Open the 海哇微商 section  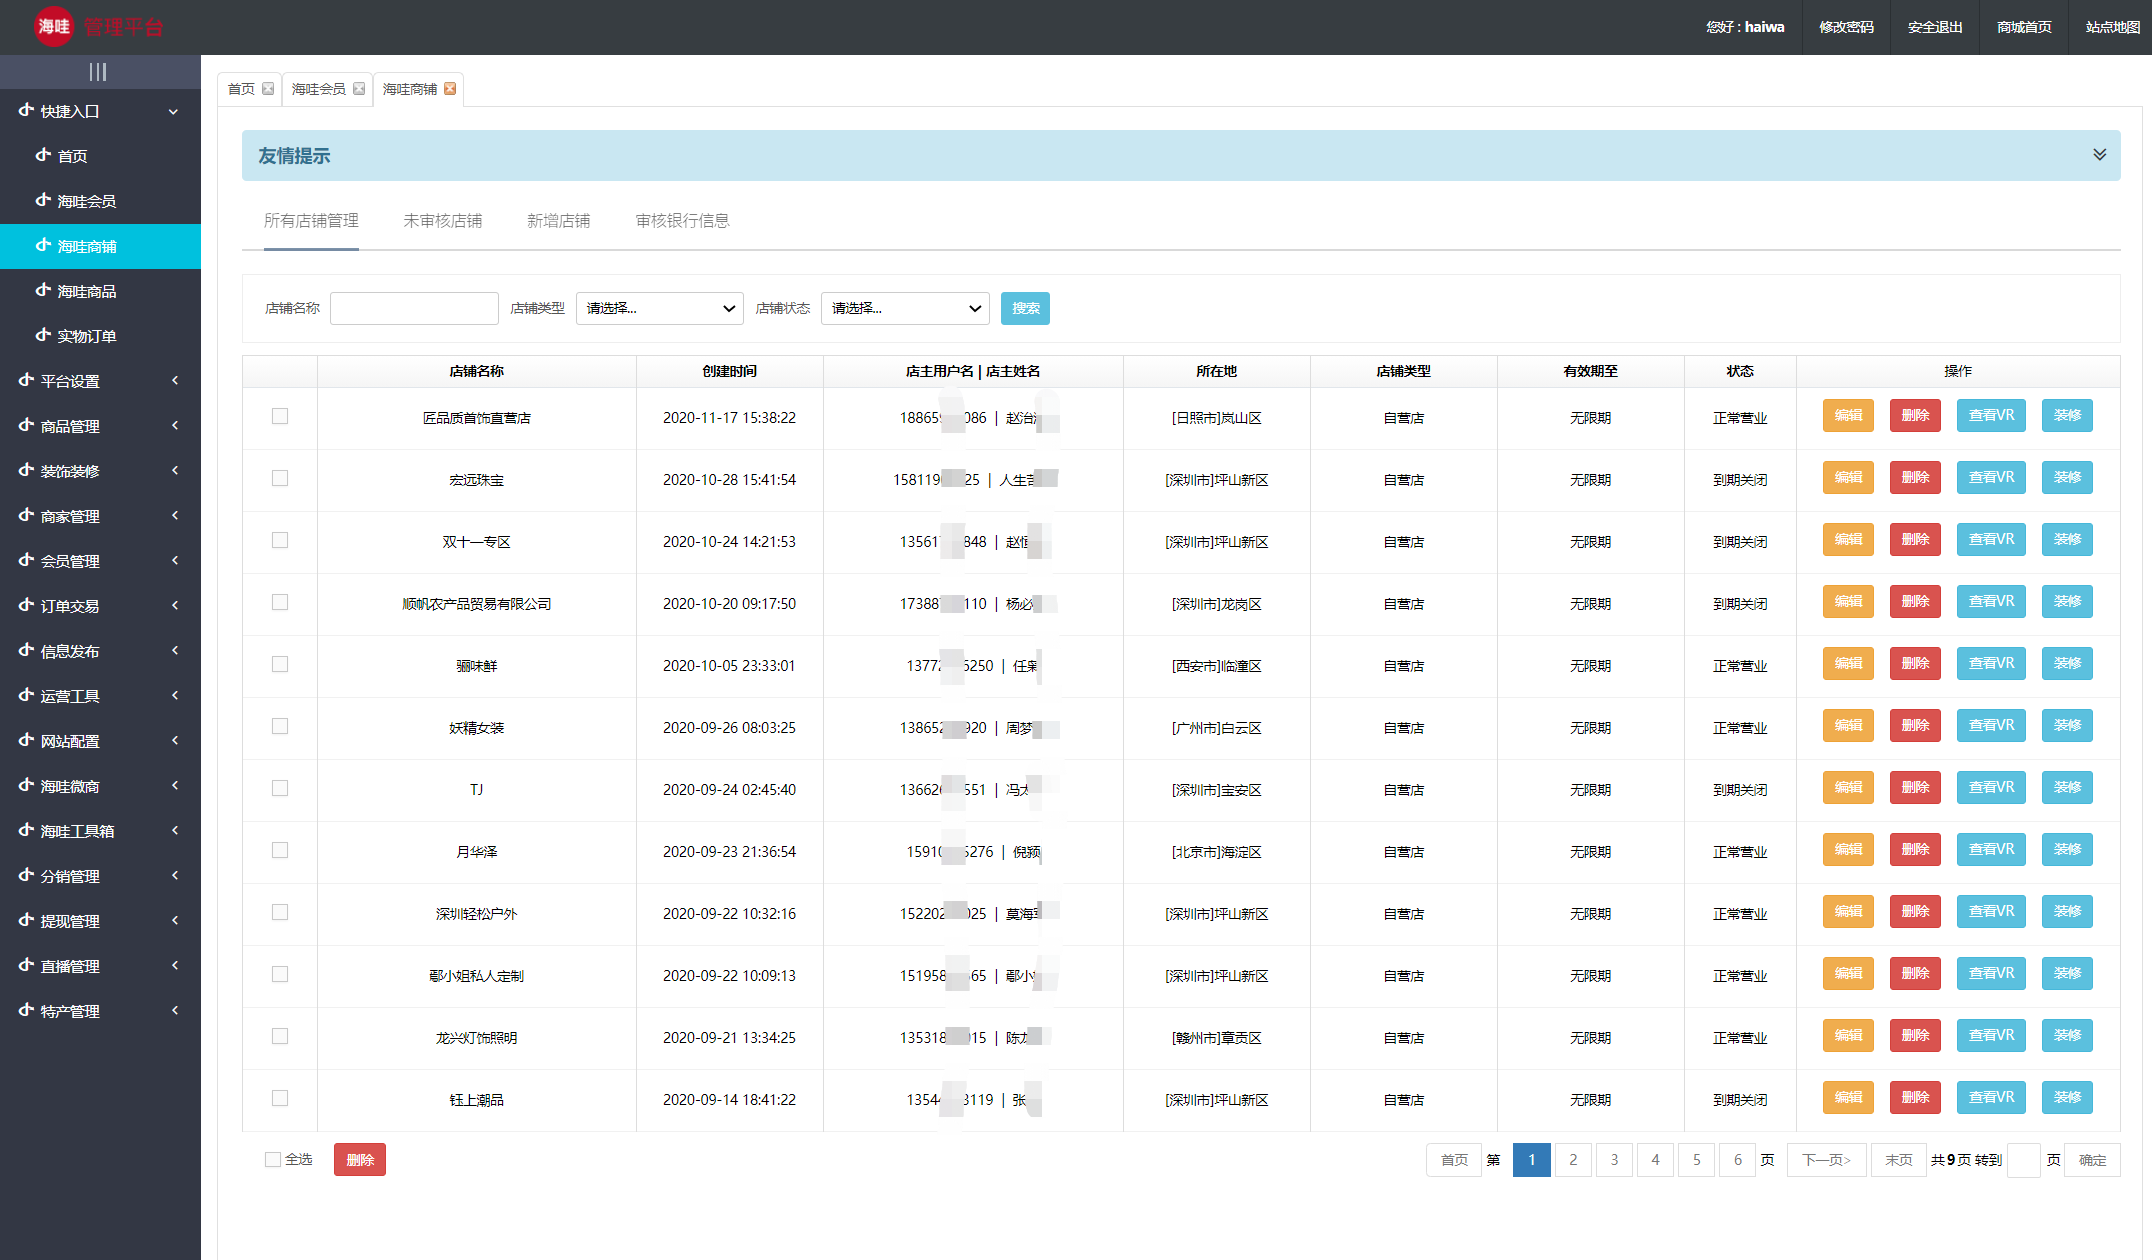pos(68,786)
